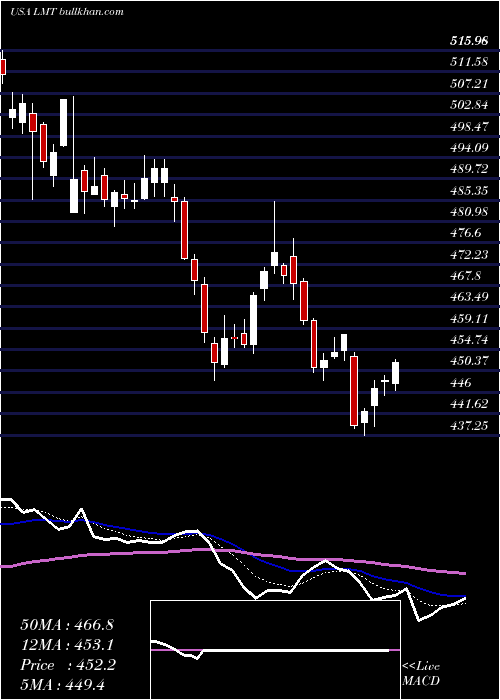Click the 446 price label
This screenshot has height=700, width=500.
click(460, 383)
